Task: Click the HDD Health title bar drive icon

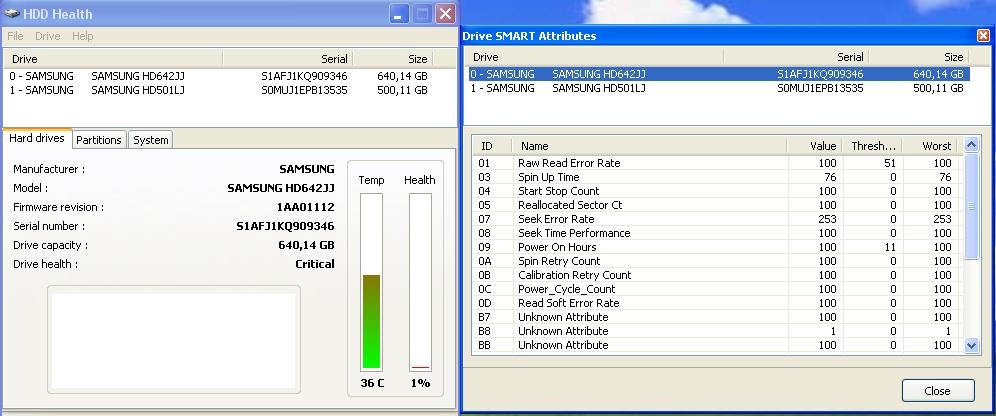Action: tap(12, 13)
